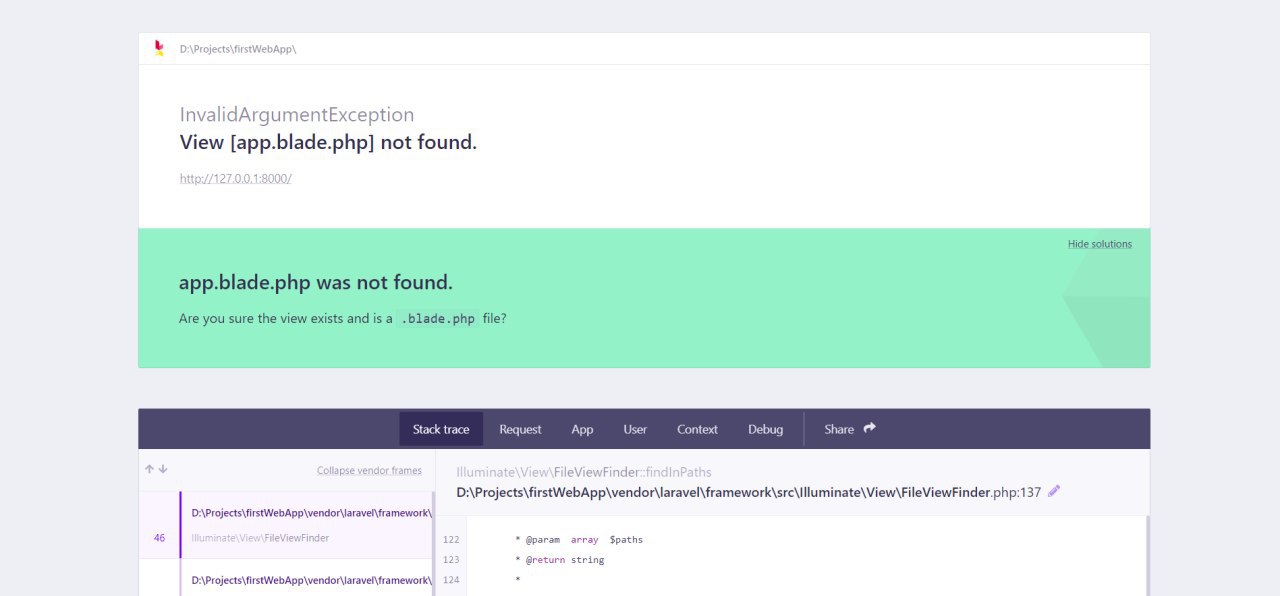This screenshot has height=596, width=1280.
Task: Click the FileViewFinder::findInPaths class label
Action: pos(584,472)
